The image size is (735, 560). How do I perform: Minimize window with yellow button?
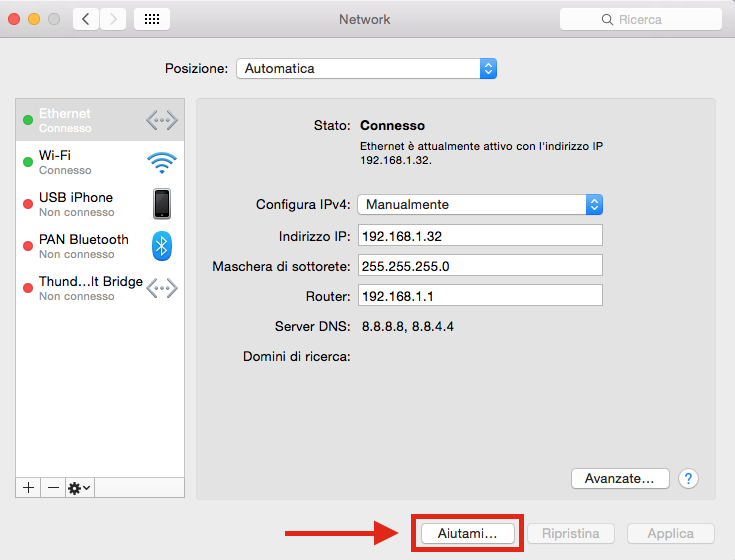tap(34, 19)
